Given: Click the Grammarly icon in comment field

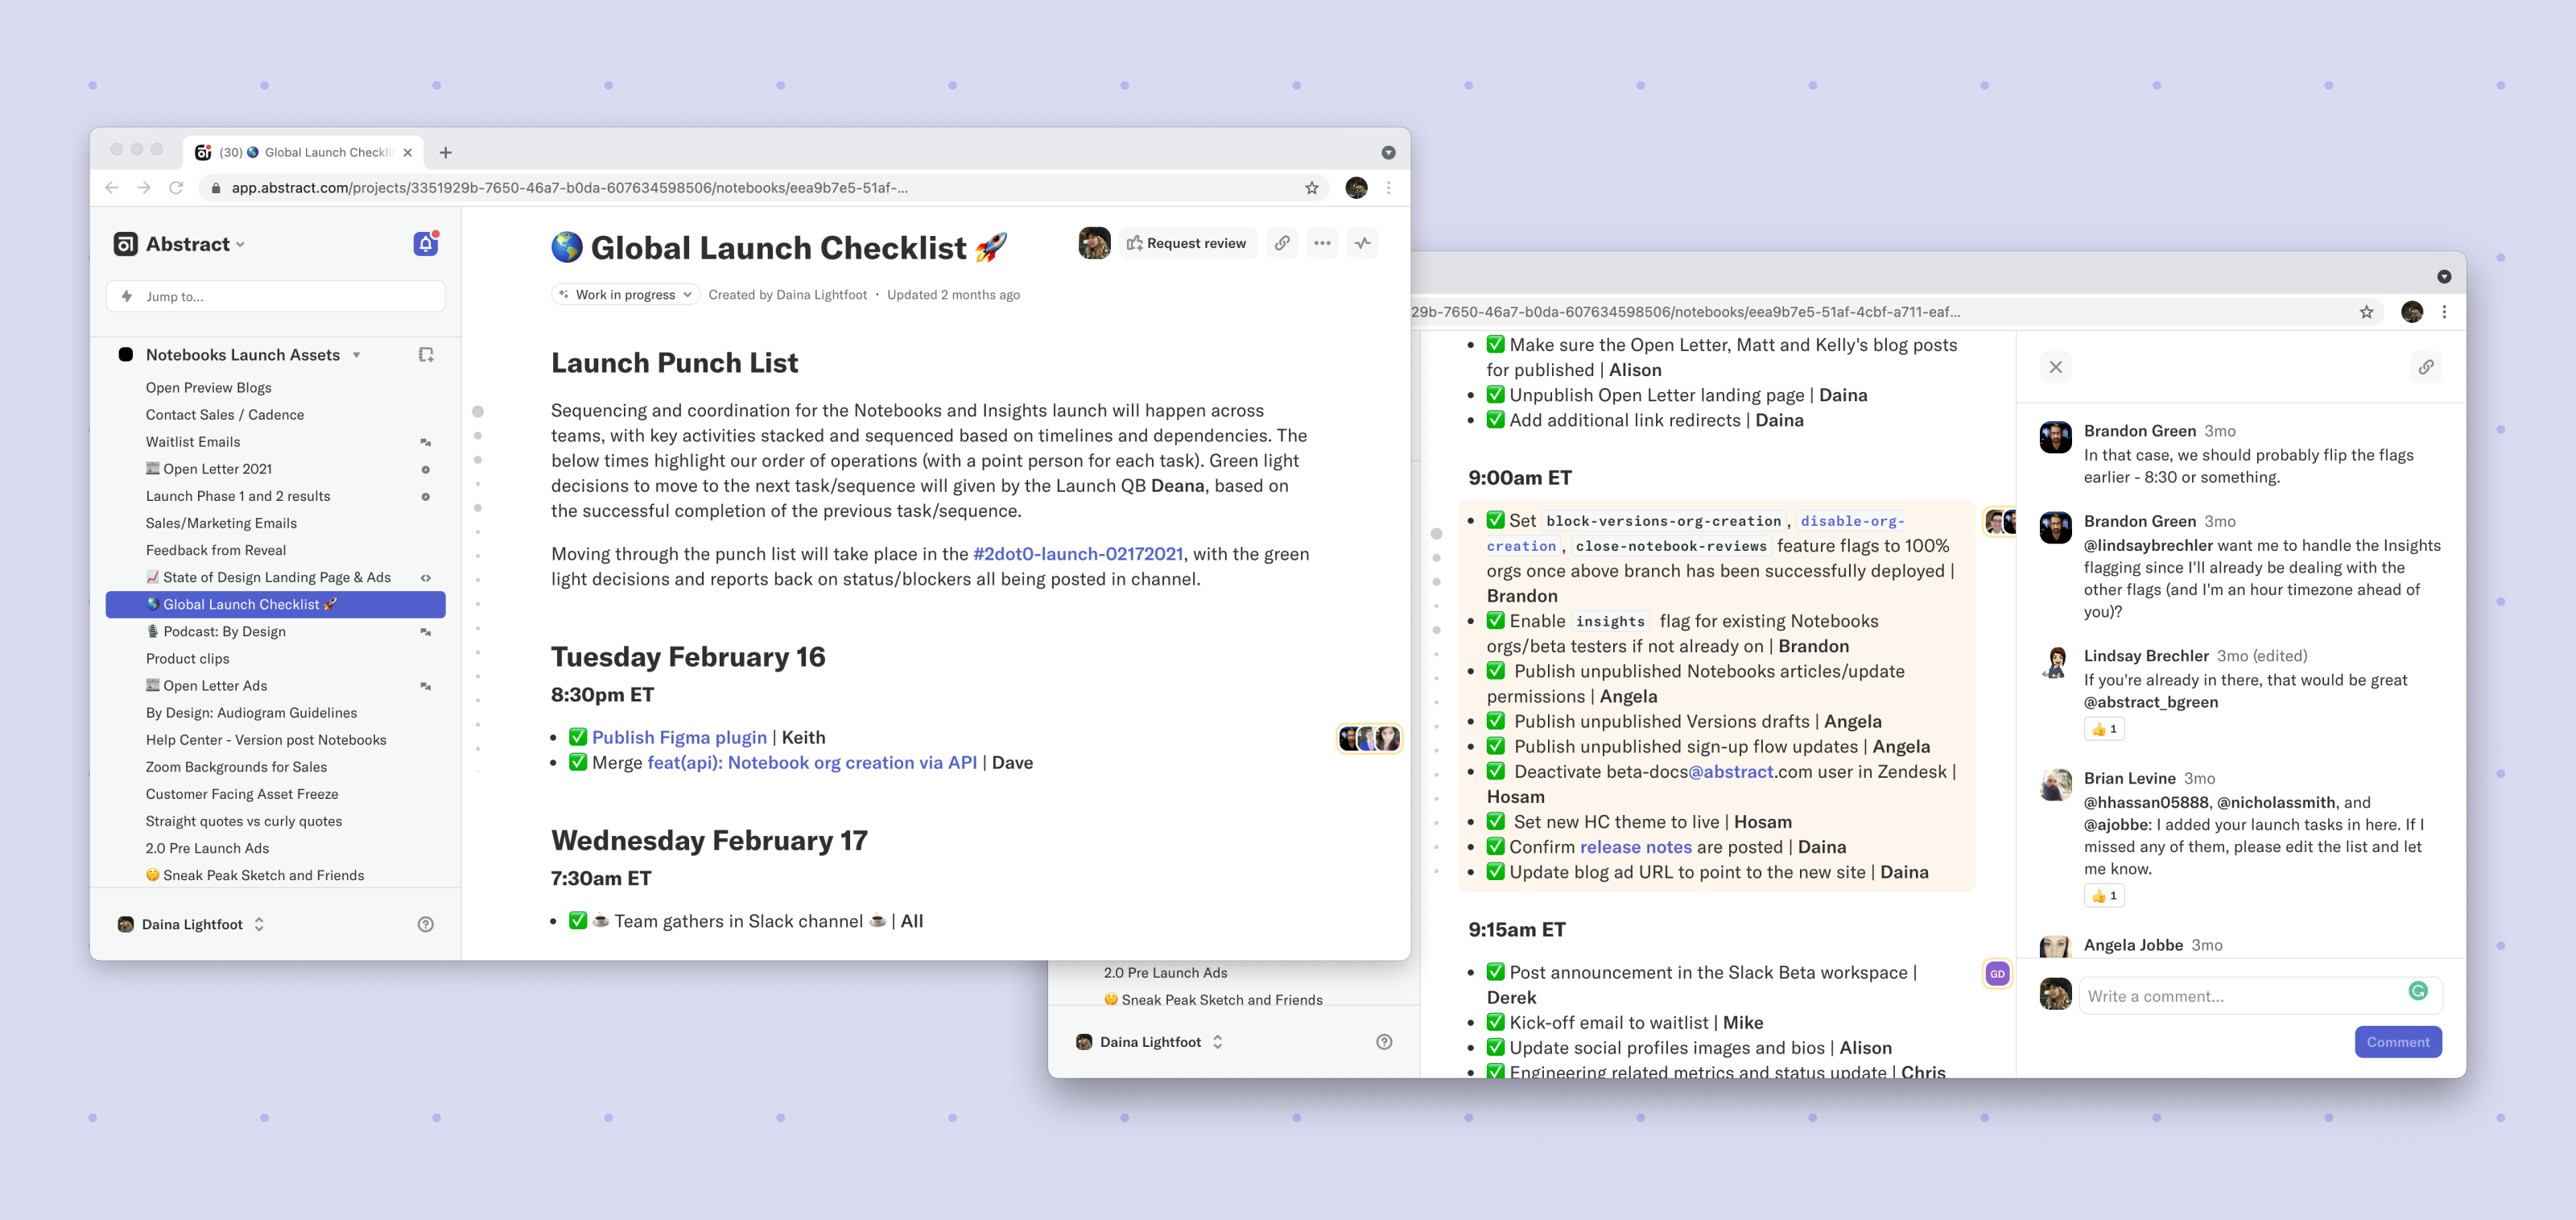Looking at the screenshot, I should coord(2418,991).
